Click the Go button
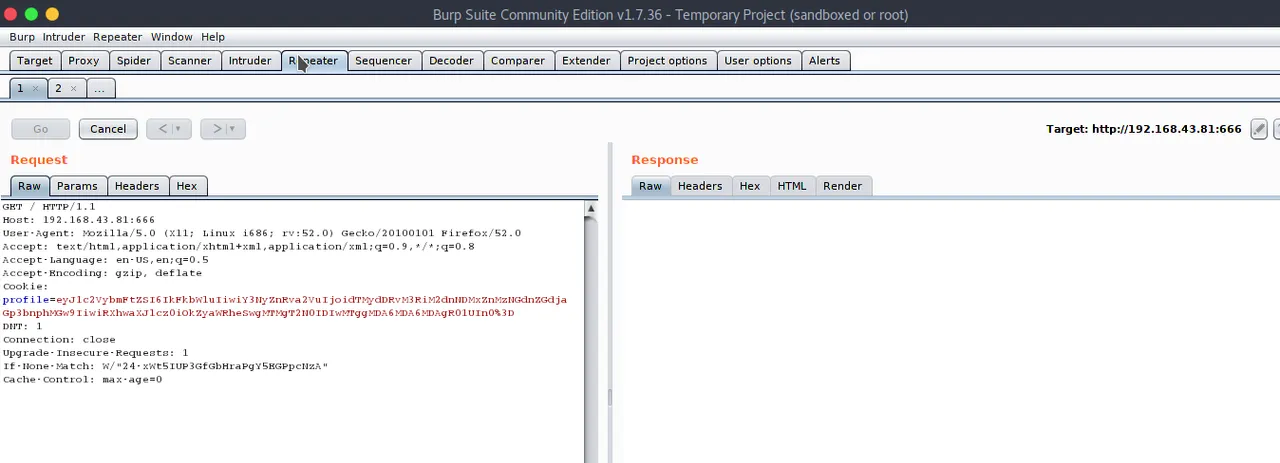 [x=41, y=129]
